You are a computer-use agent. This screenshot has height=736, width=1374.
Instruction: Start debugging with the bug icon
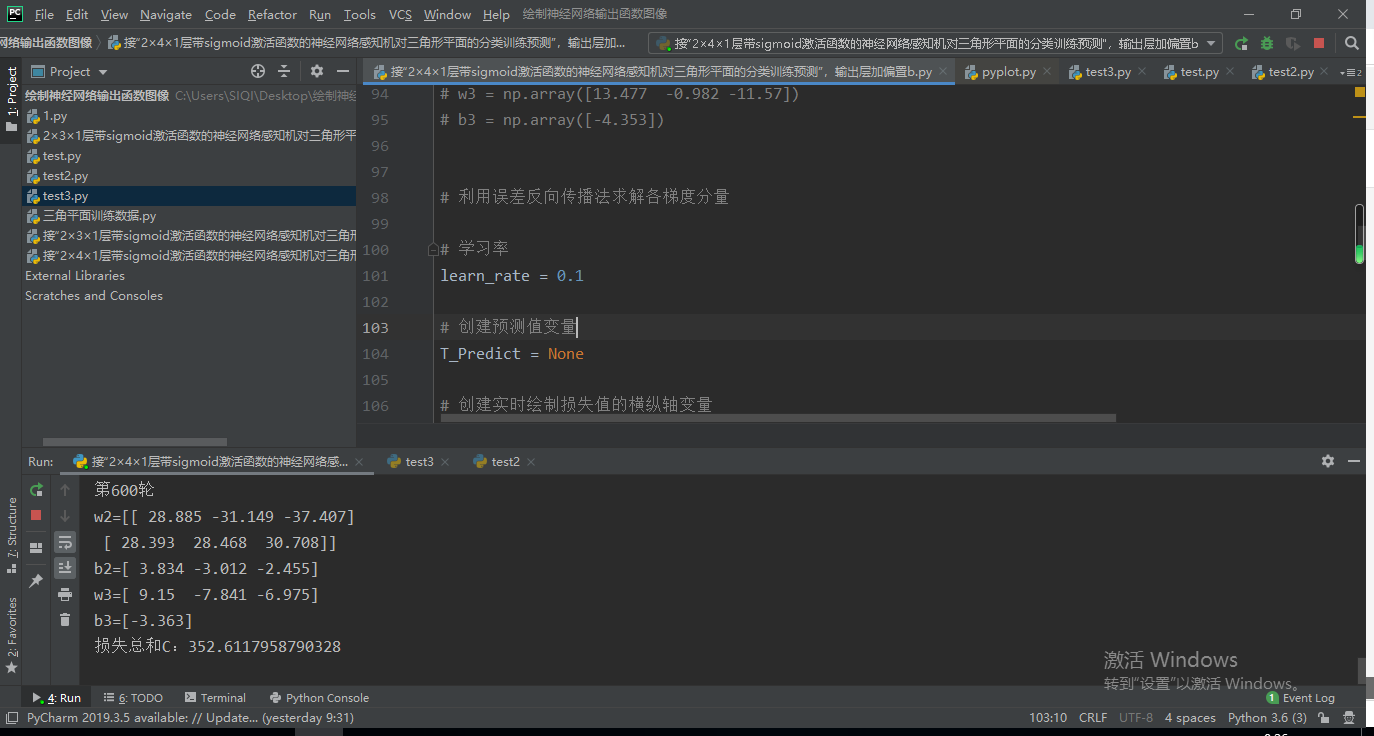point(1267,43)
